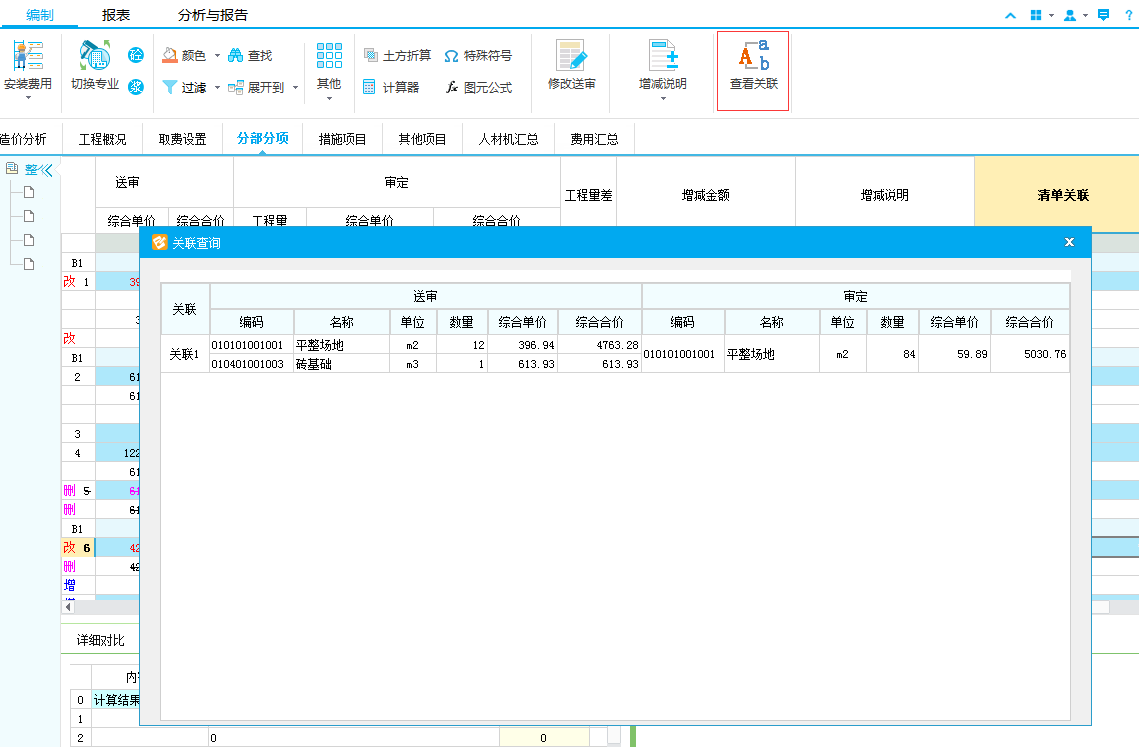Click the 查找 binoculars icon
The image size is (1139, 747).
(236, 56)
